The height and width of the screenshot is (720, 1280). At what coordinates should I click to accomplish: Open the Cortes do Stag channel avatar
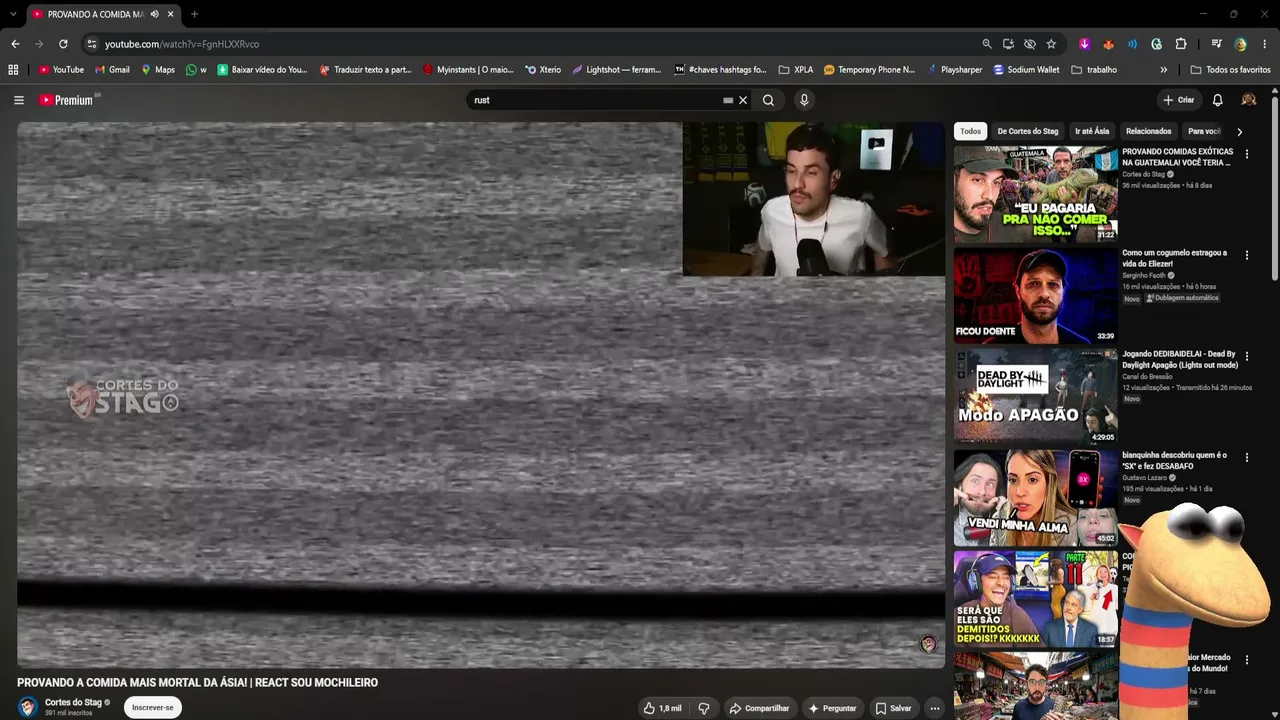point(28,707)
